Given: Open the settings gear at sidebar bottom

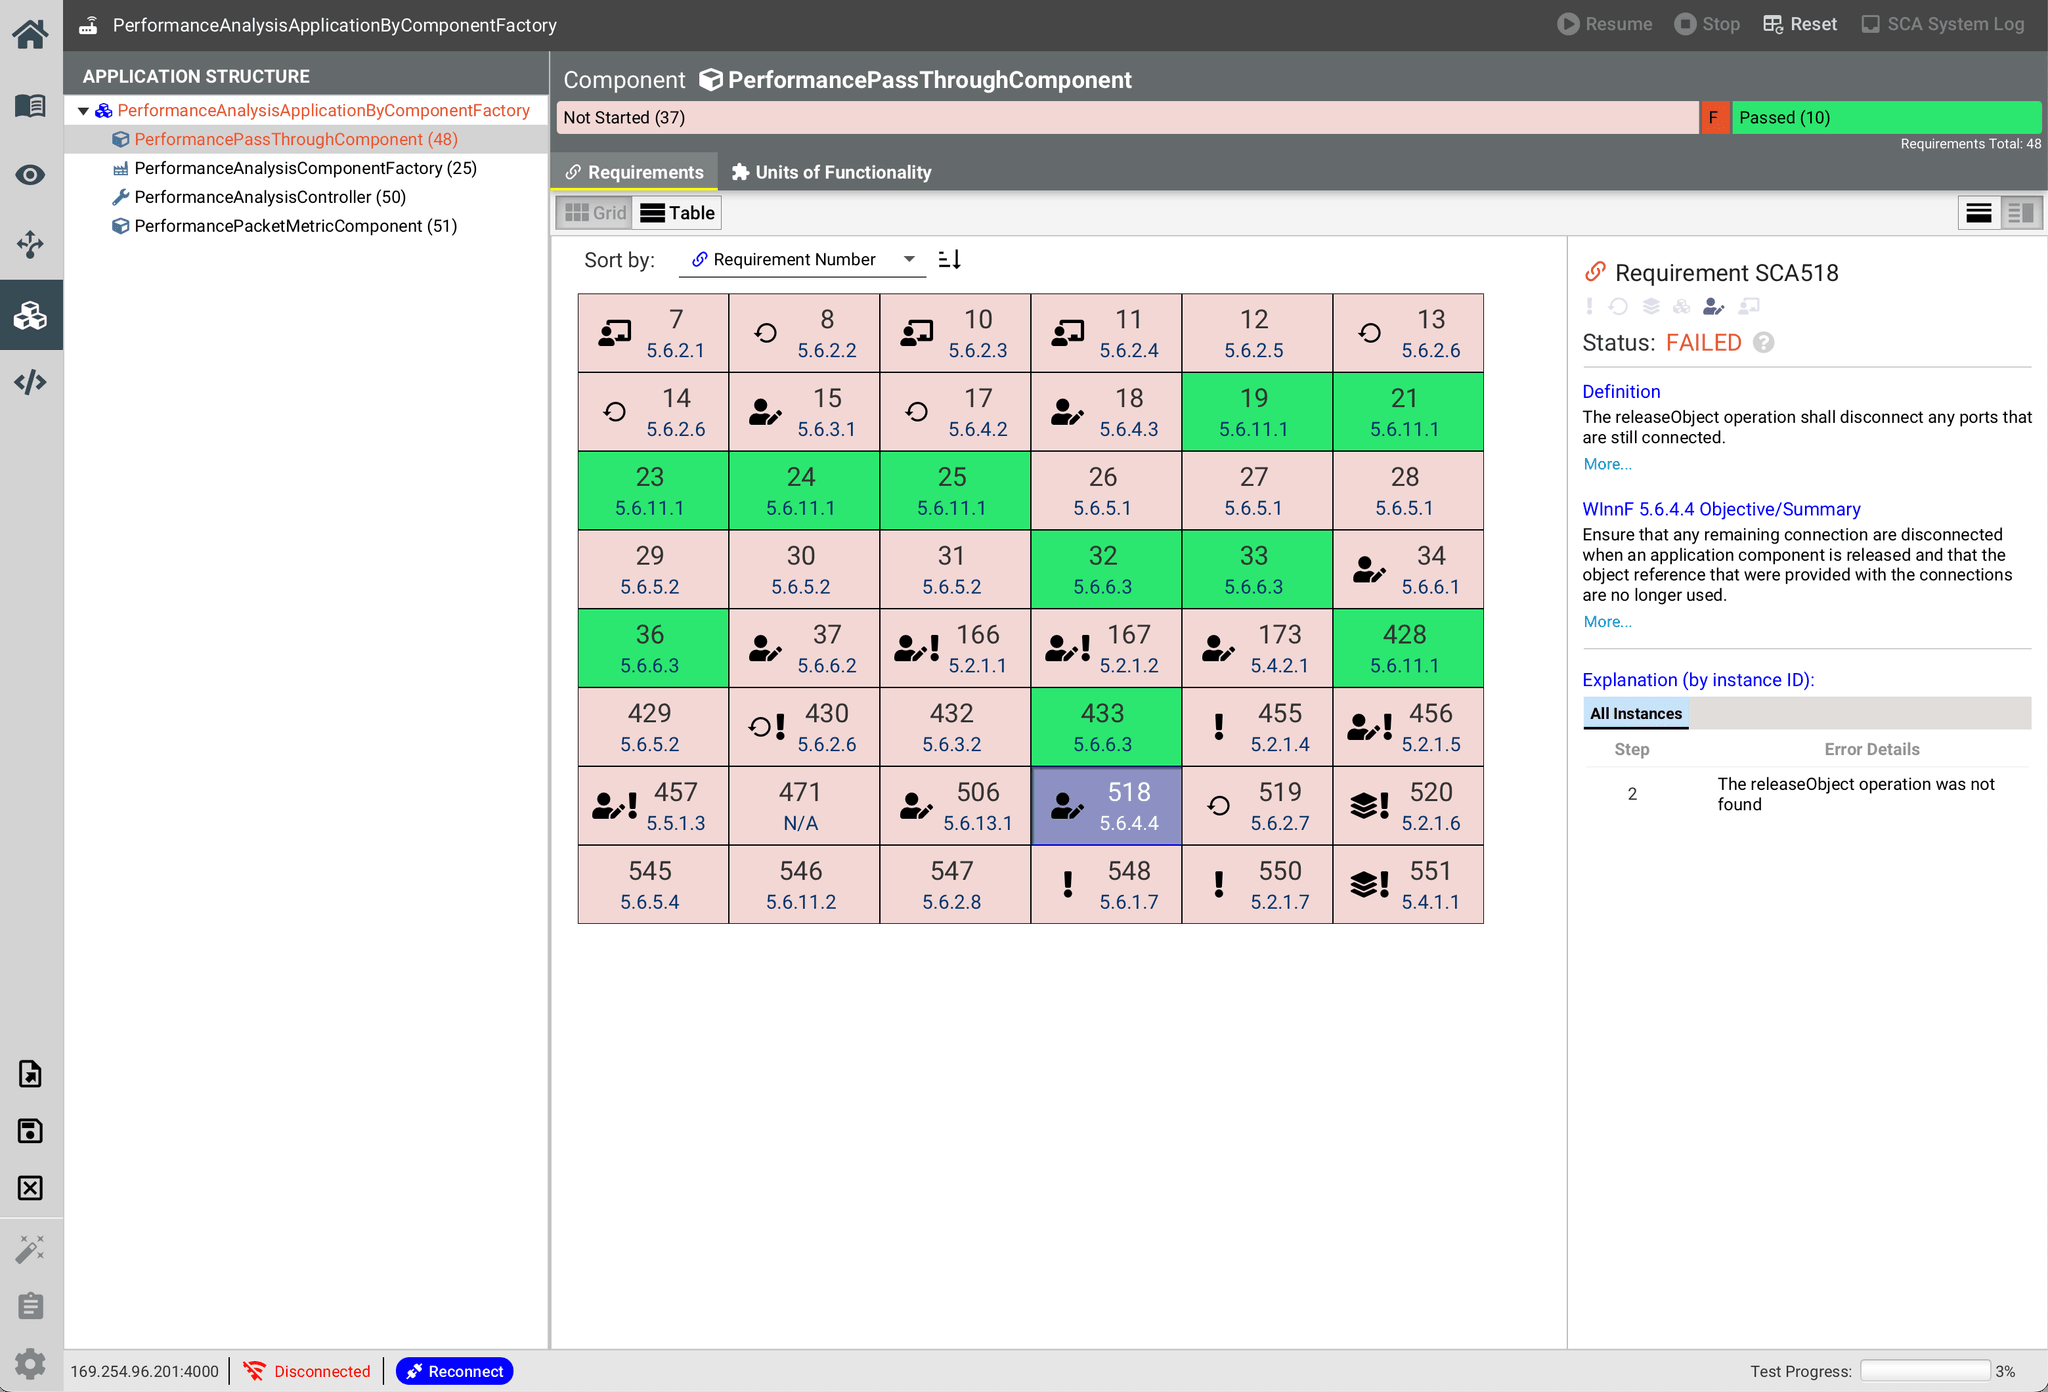Looking at the screenshot, I should 31,1363.
